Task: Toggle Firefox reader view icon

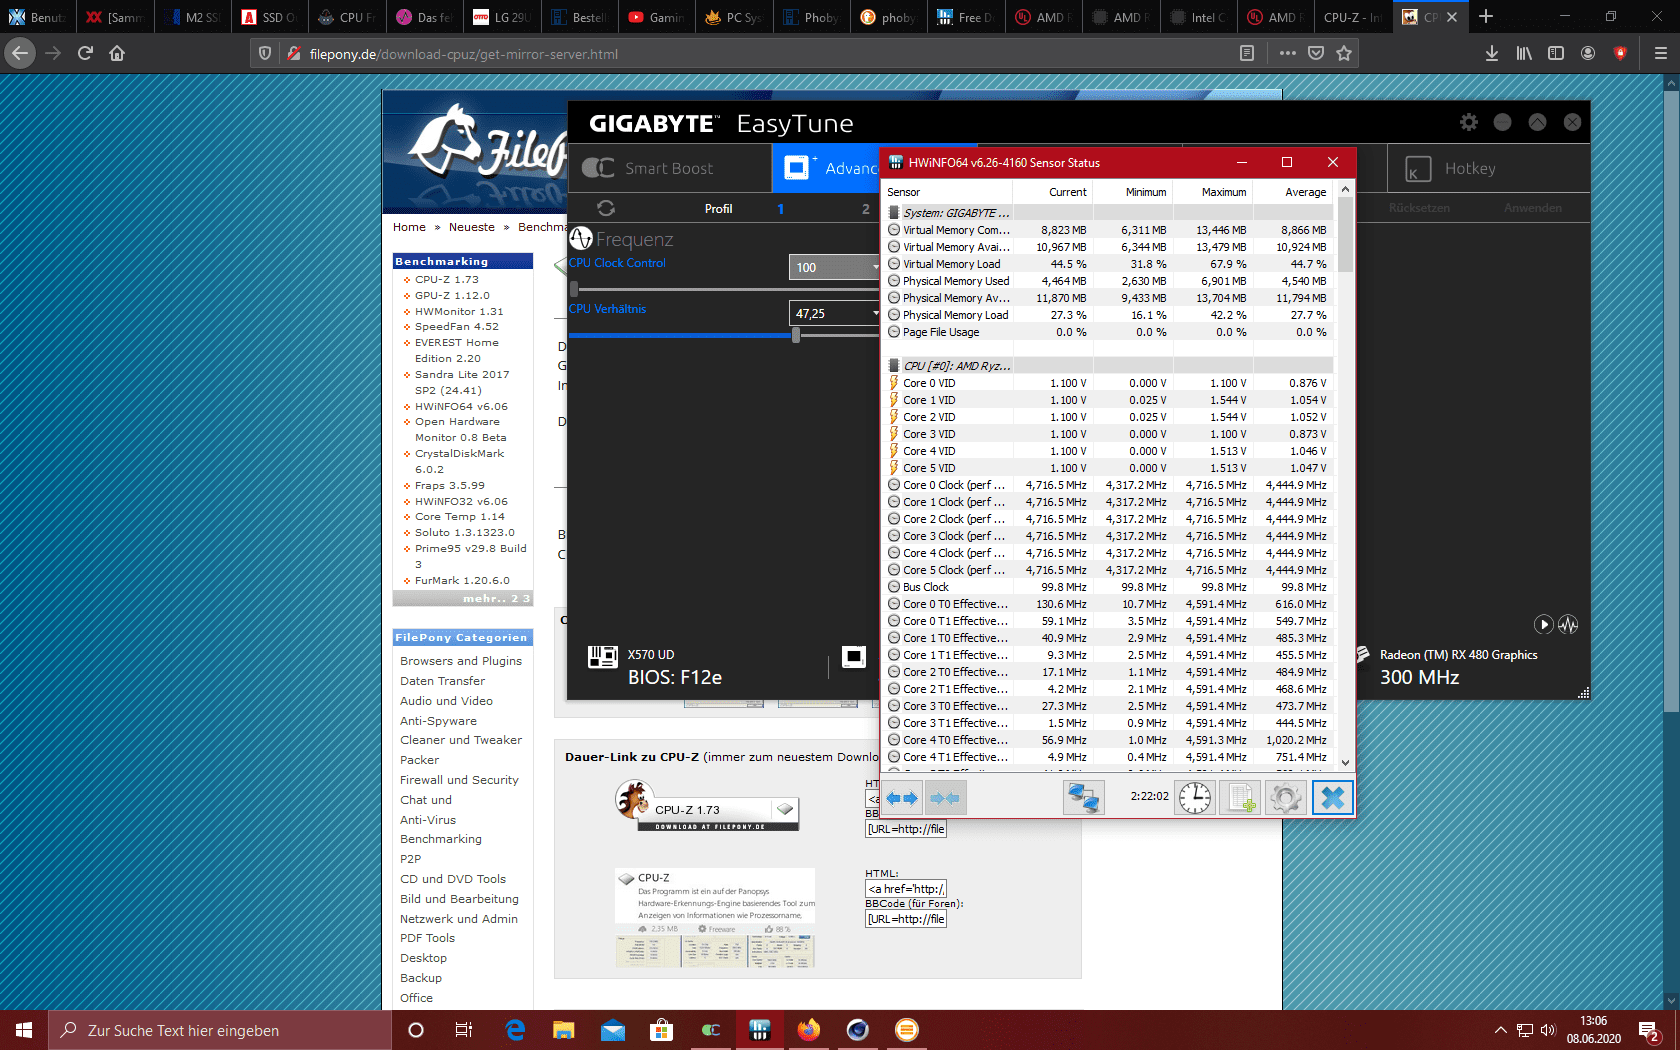Action: coord(1247,53)
